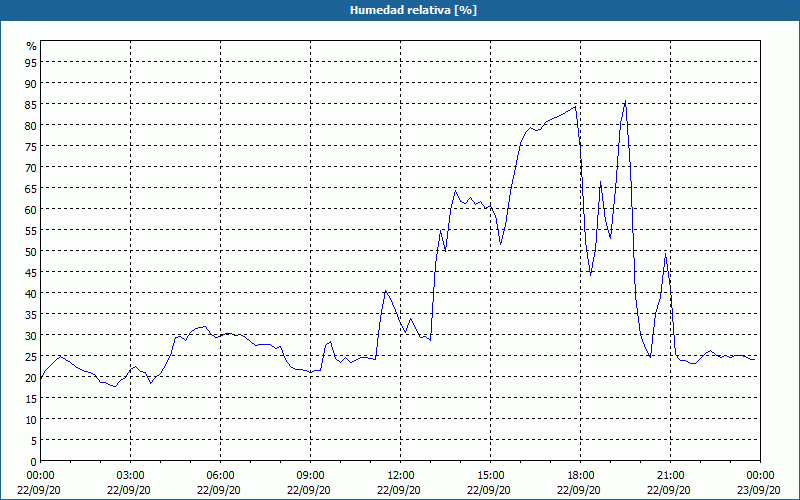Click the 25 value on the Y axis
800x500 pixels.
pyautogui.click(x=31, y=357)
